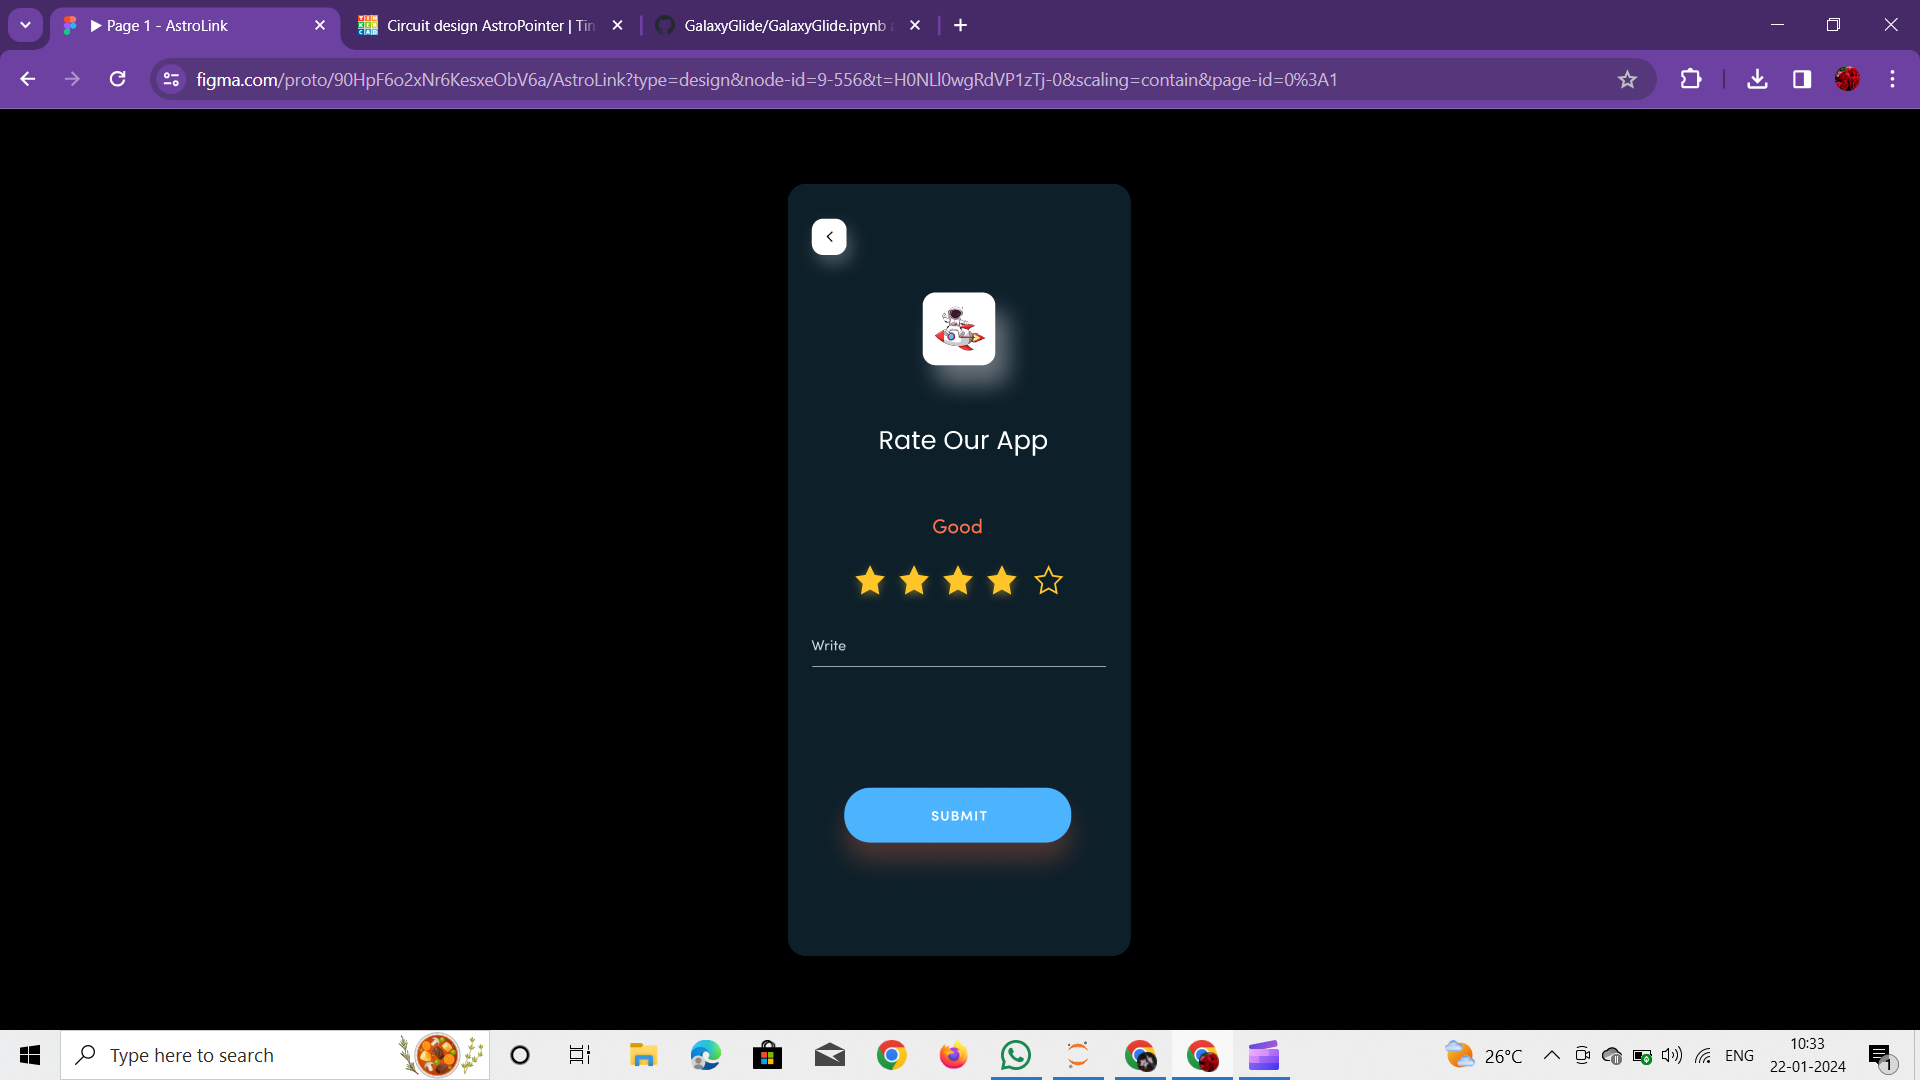
Task: Select the third rating star
Action: click(x=958, y=580)
